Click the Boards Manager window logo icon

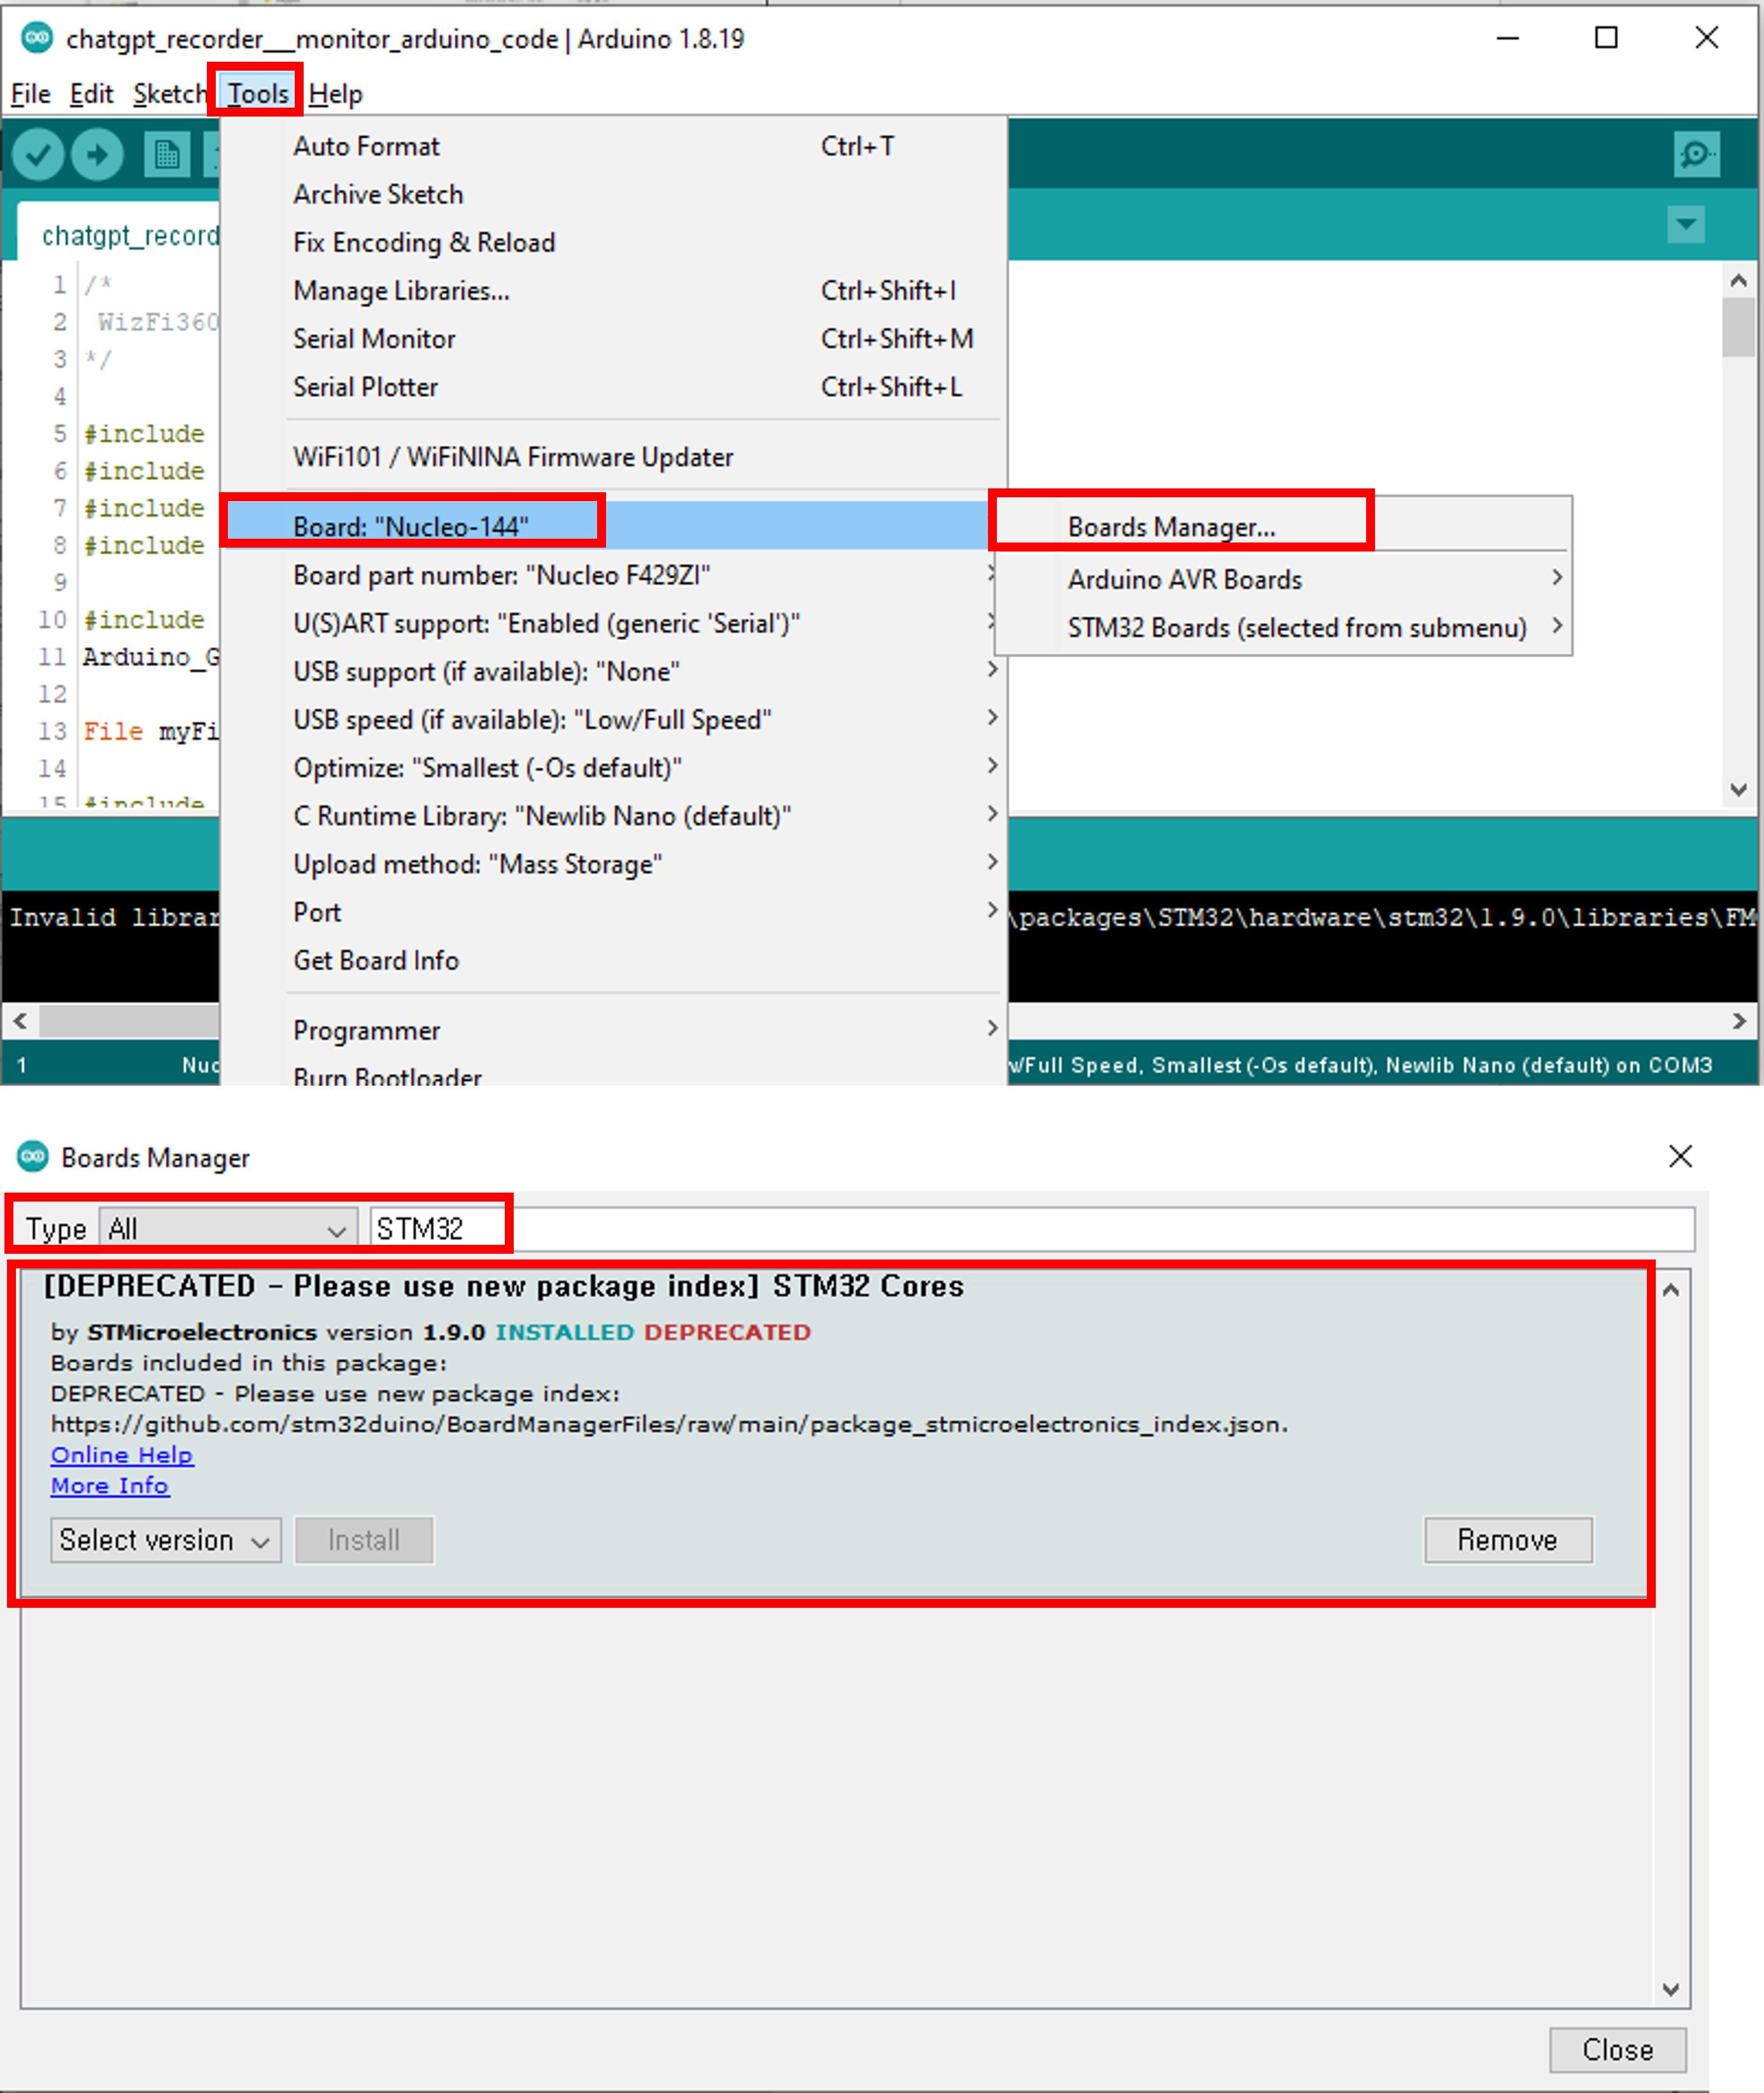(x=33, y=1157)
